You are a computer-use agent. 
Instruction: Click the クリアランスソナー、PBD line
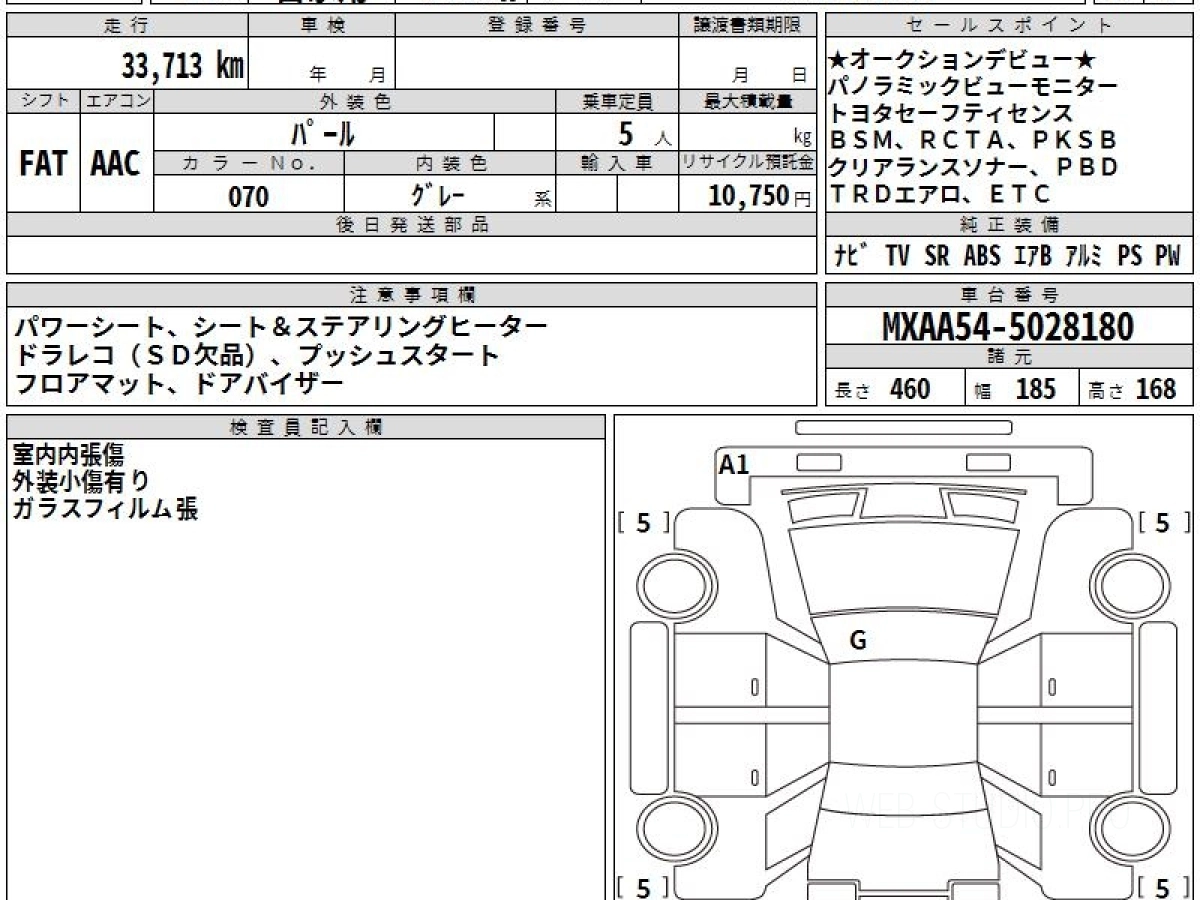pos(974,167)
